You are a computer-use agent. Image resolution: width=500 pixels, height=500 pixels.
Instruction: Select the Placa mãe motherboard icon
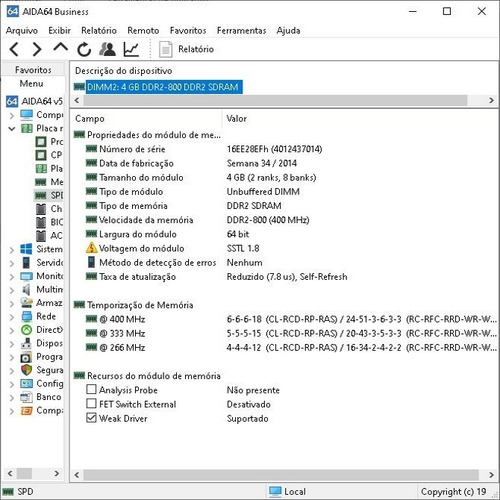(27, 128)
